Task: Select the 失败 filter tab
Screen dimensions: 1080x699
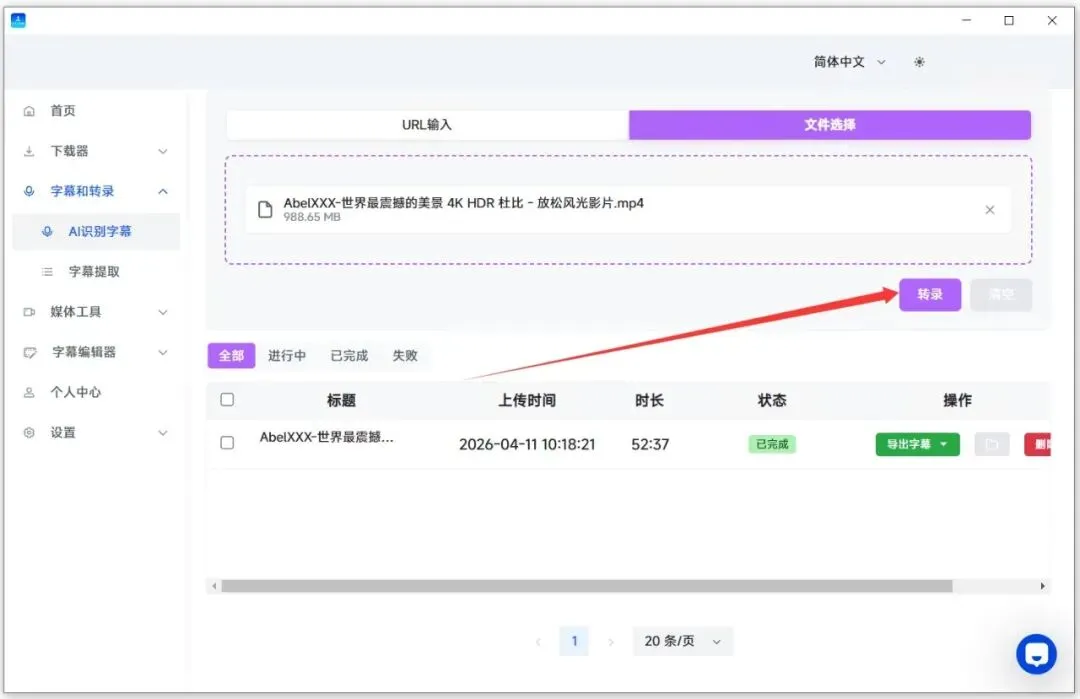Action: 405,355
